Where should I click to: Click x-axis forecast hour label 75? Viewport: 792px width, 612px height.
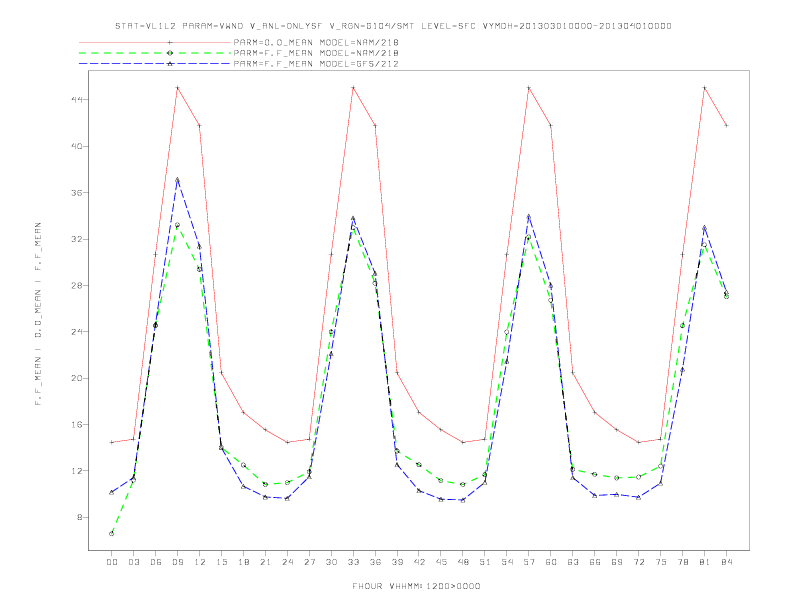660,562
